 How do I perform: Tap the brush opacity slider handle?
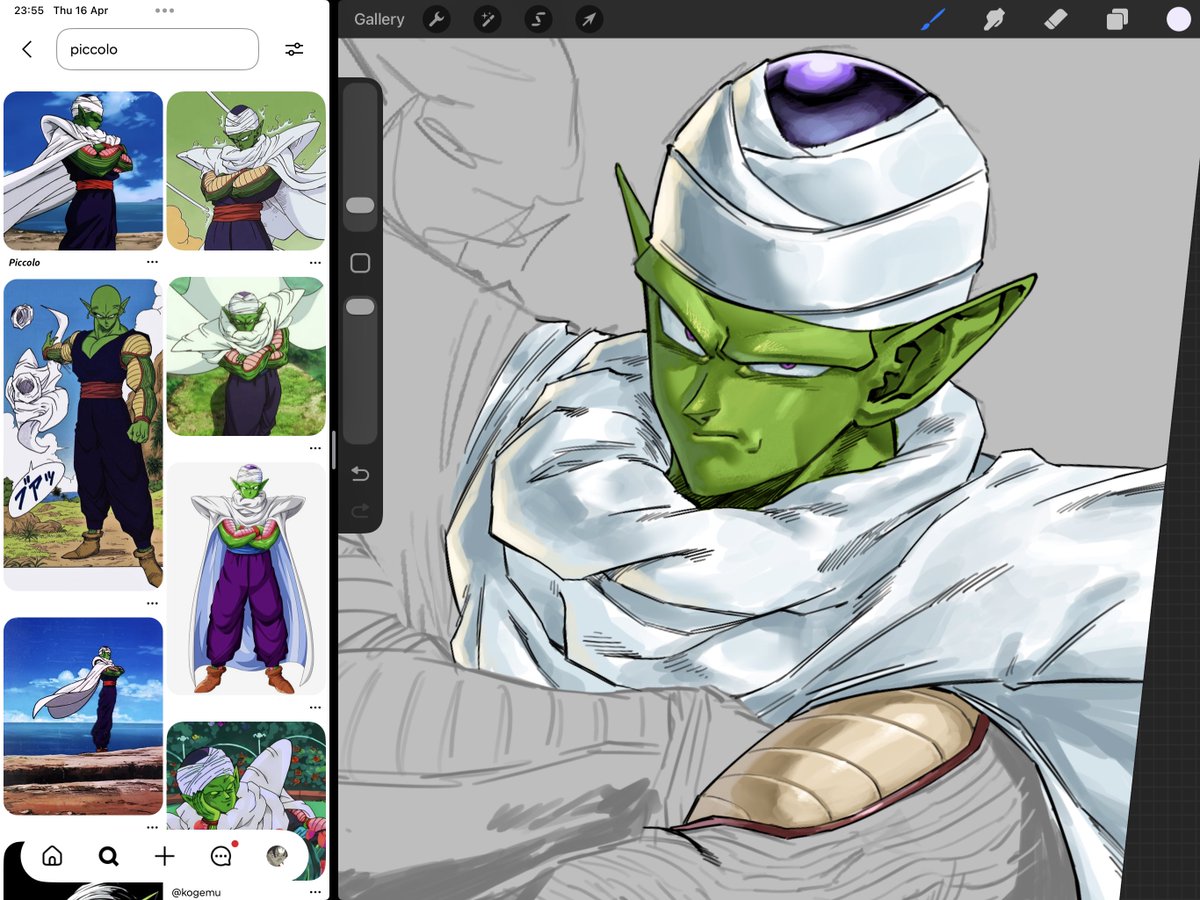[360, 307]
